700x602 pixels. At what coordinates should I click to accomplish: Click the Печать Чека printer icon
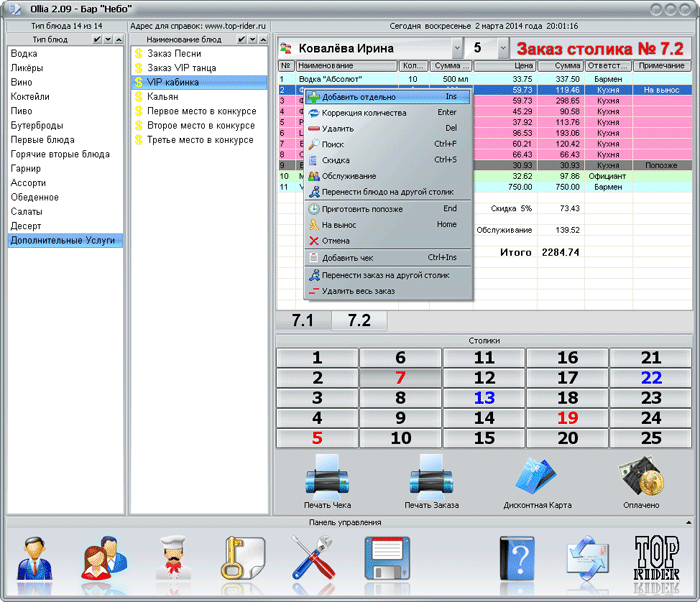pos(328,476)
